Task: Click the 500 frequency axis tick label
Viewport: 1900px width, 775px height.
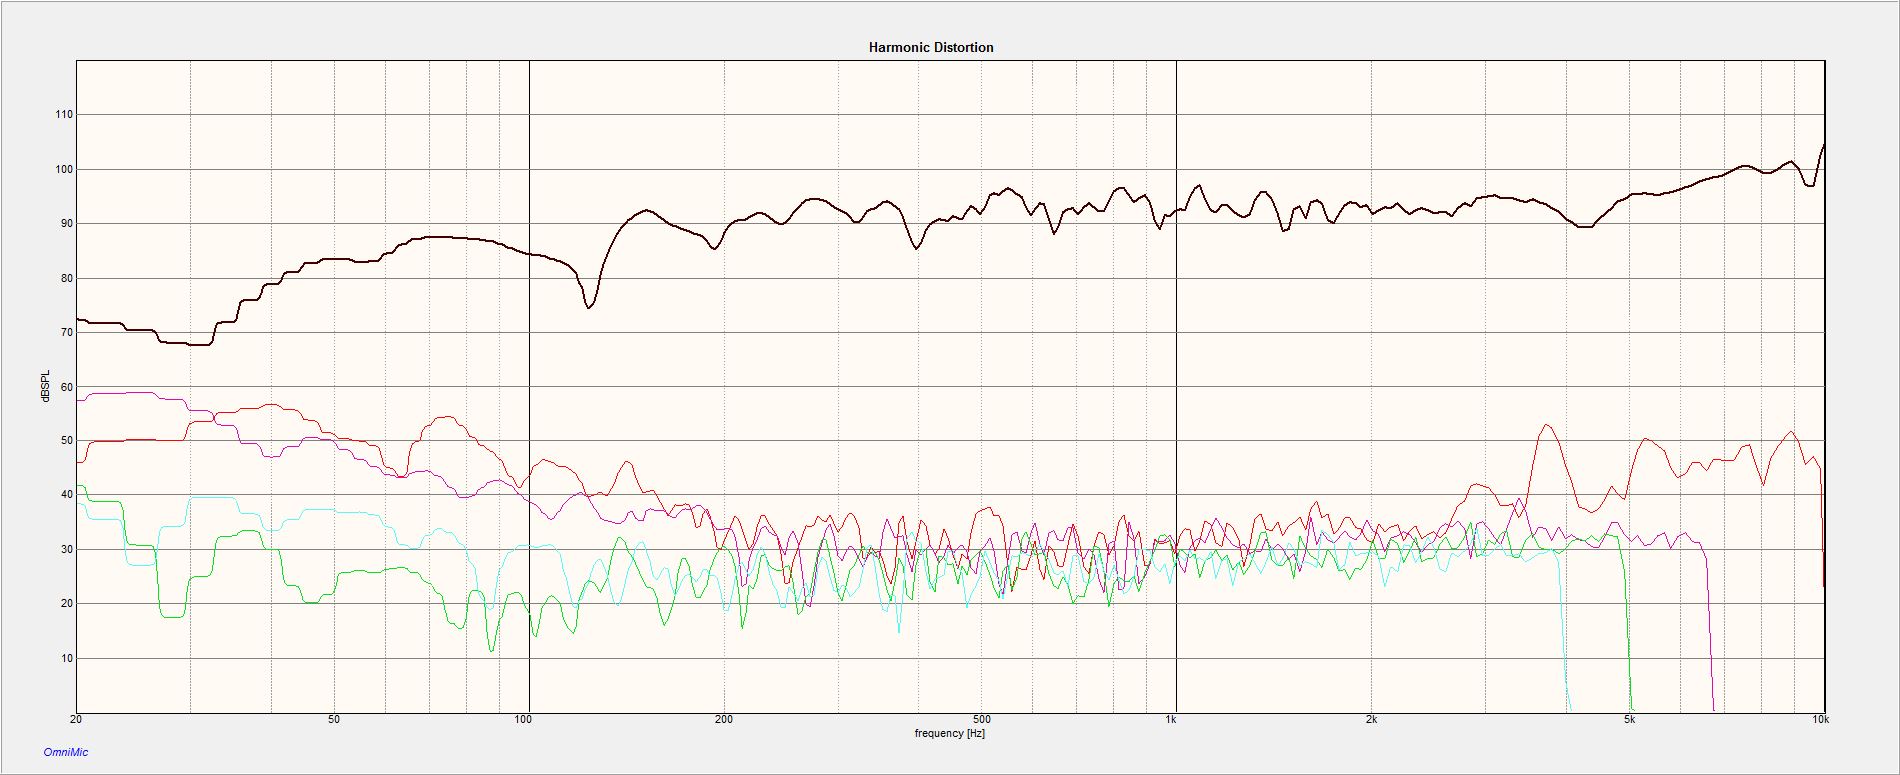Action: click(x=982, y=720)
